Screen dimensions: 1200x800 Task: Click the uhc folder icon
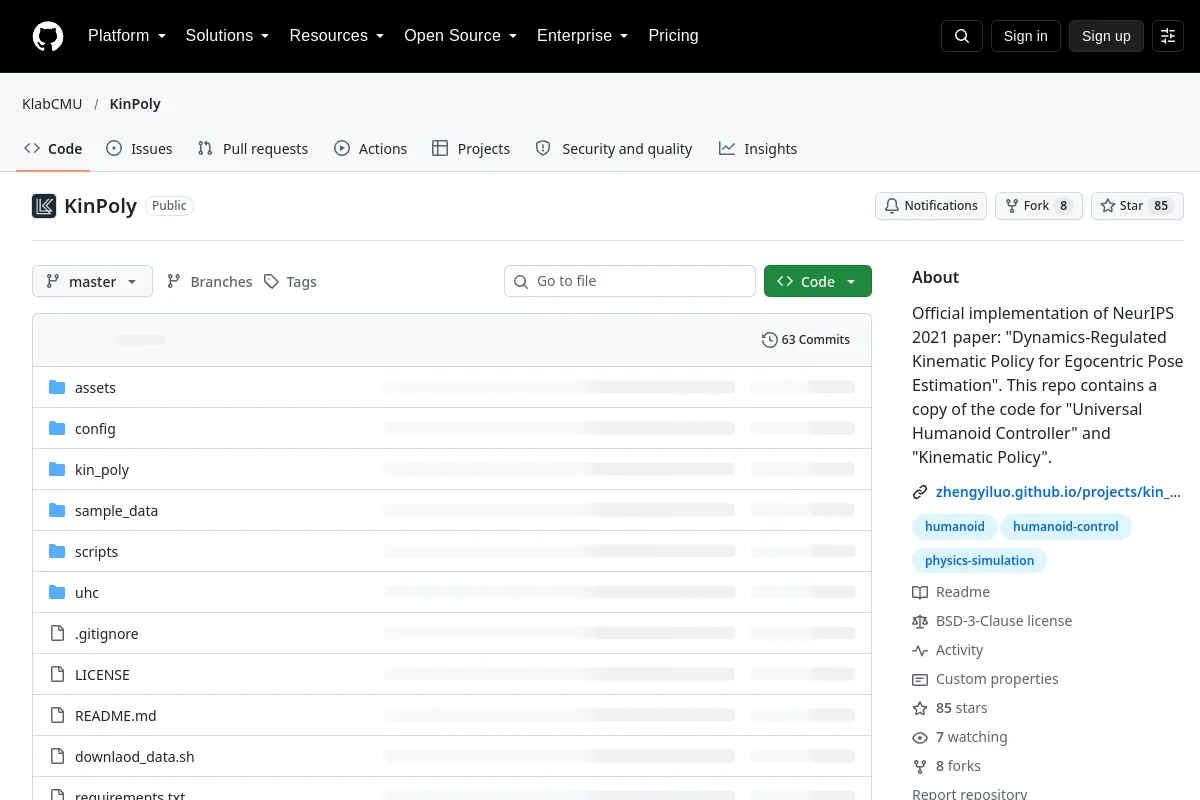[57, 592]
